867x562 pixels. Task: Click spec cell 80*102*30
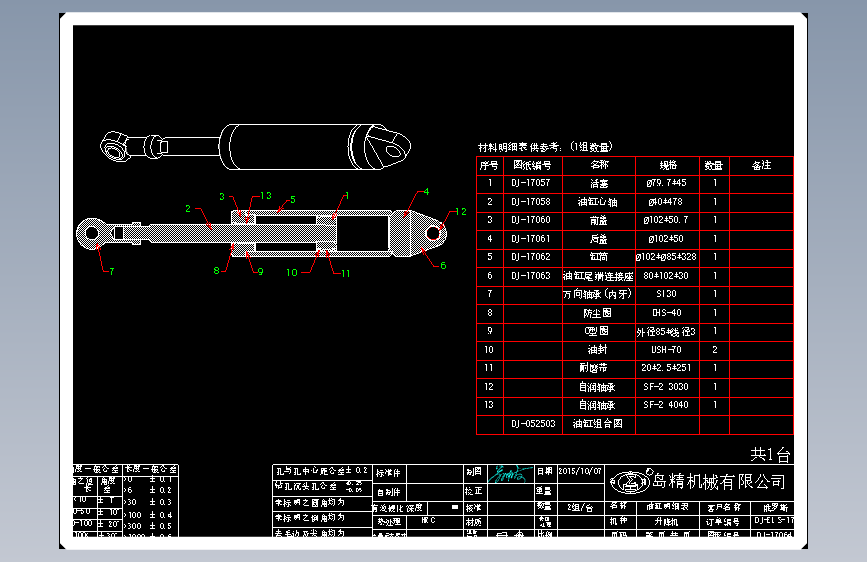tap(666, 275)
